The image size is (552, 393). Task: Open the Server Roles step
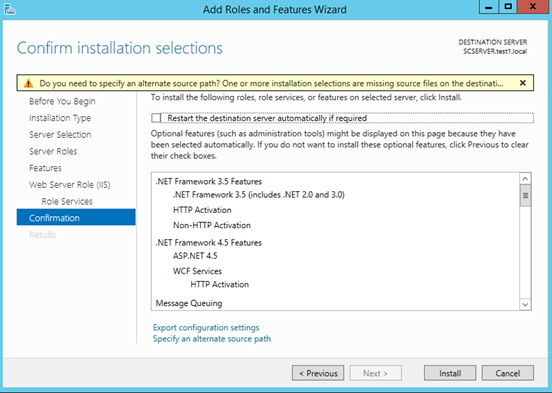pos(53,151)
